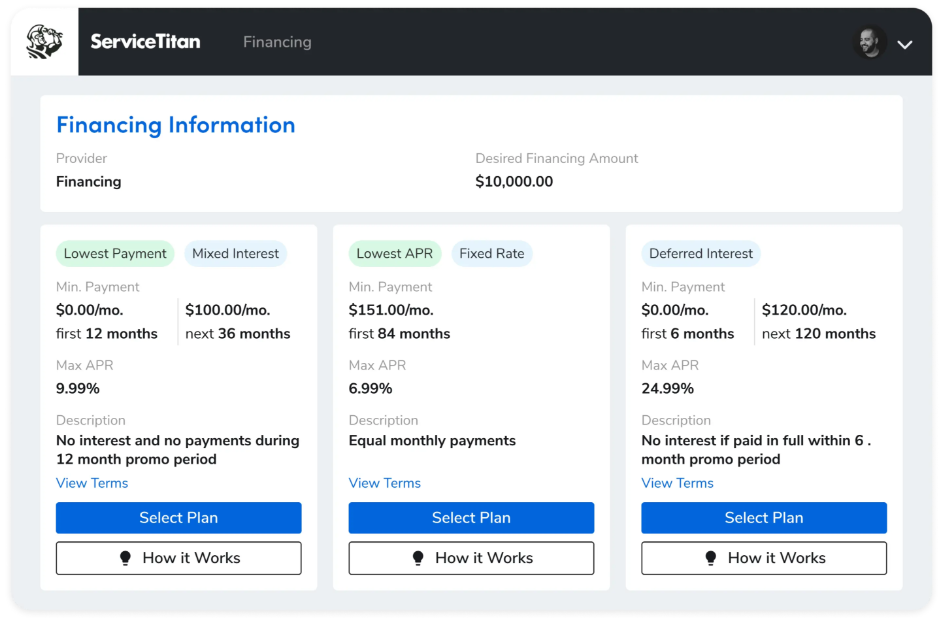Click the 'next 120 months' text

pos(818,333)
